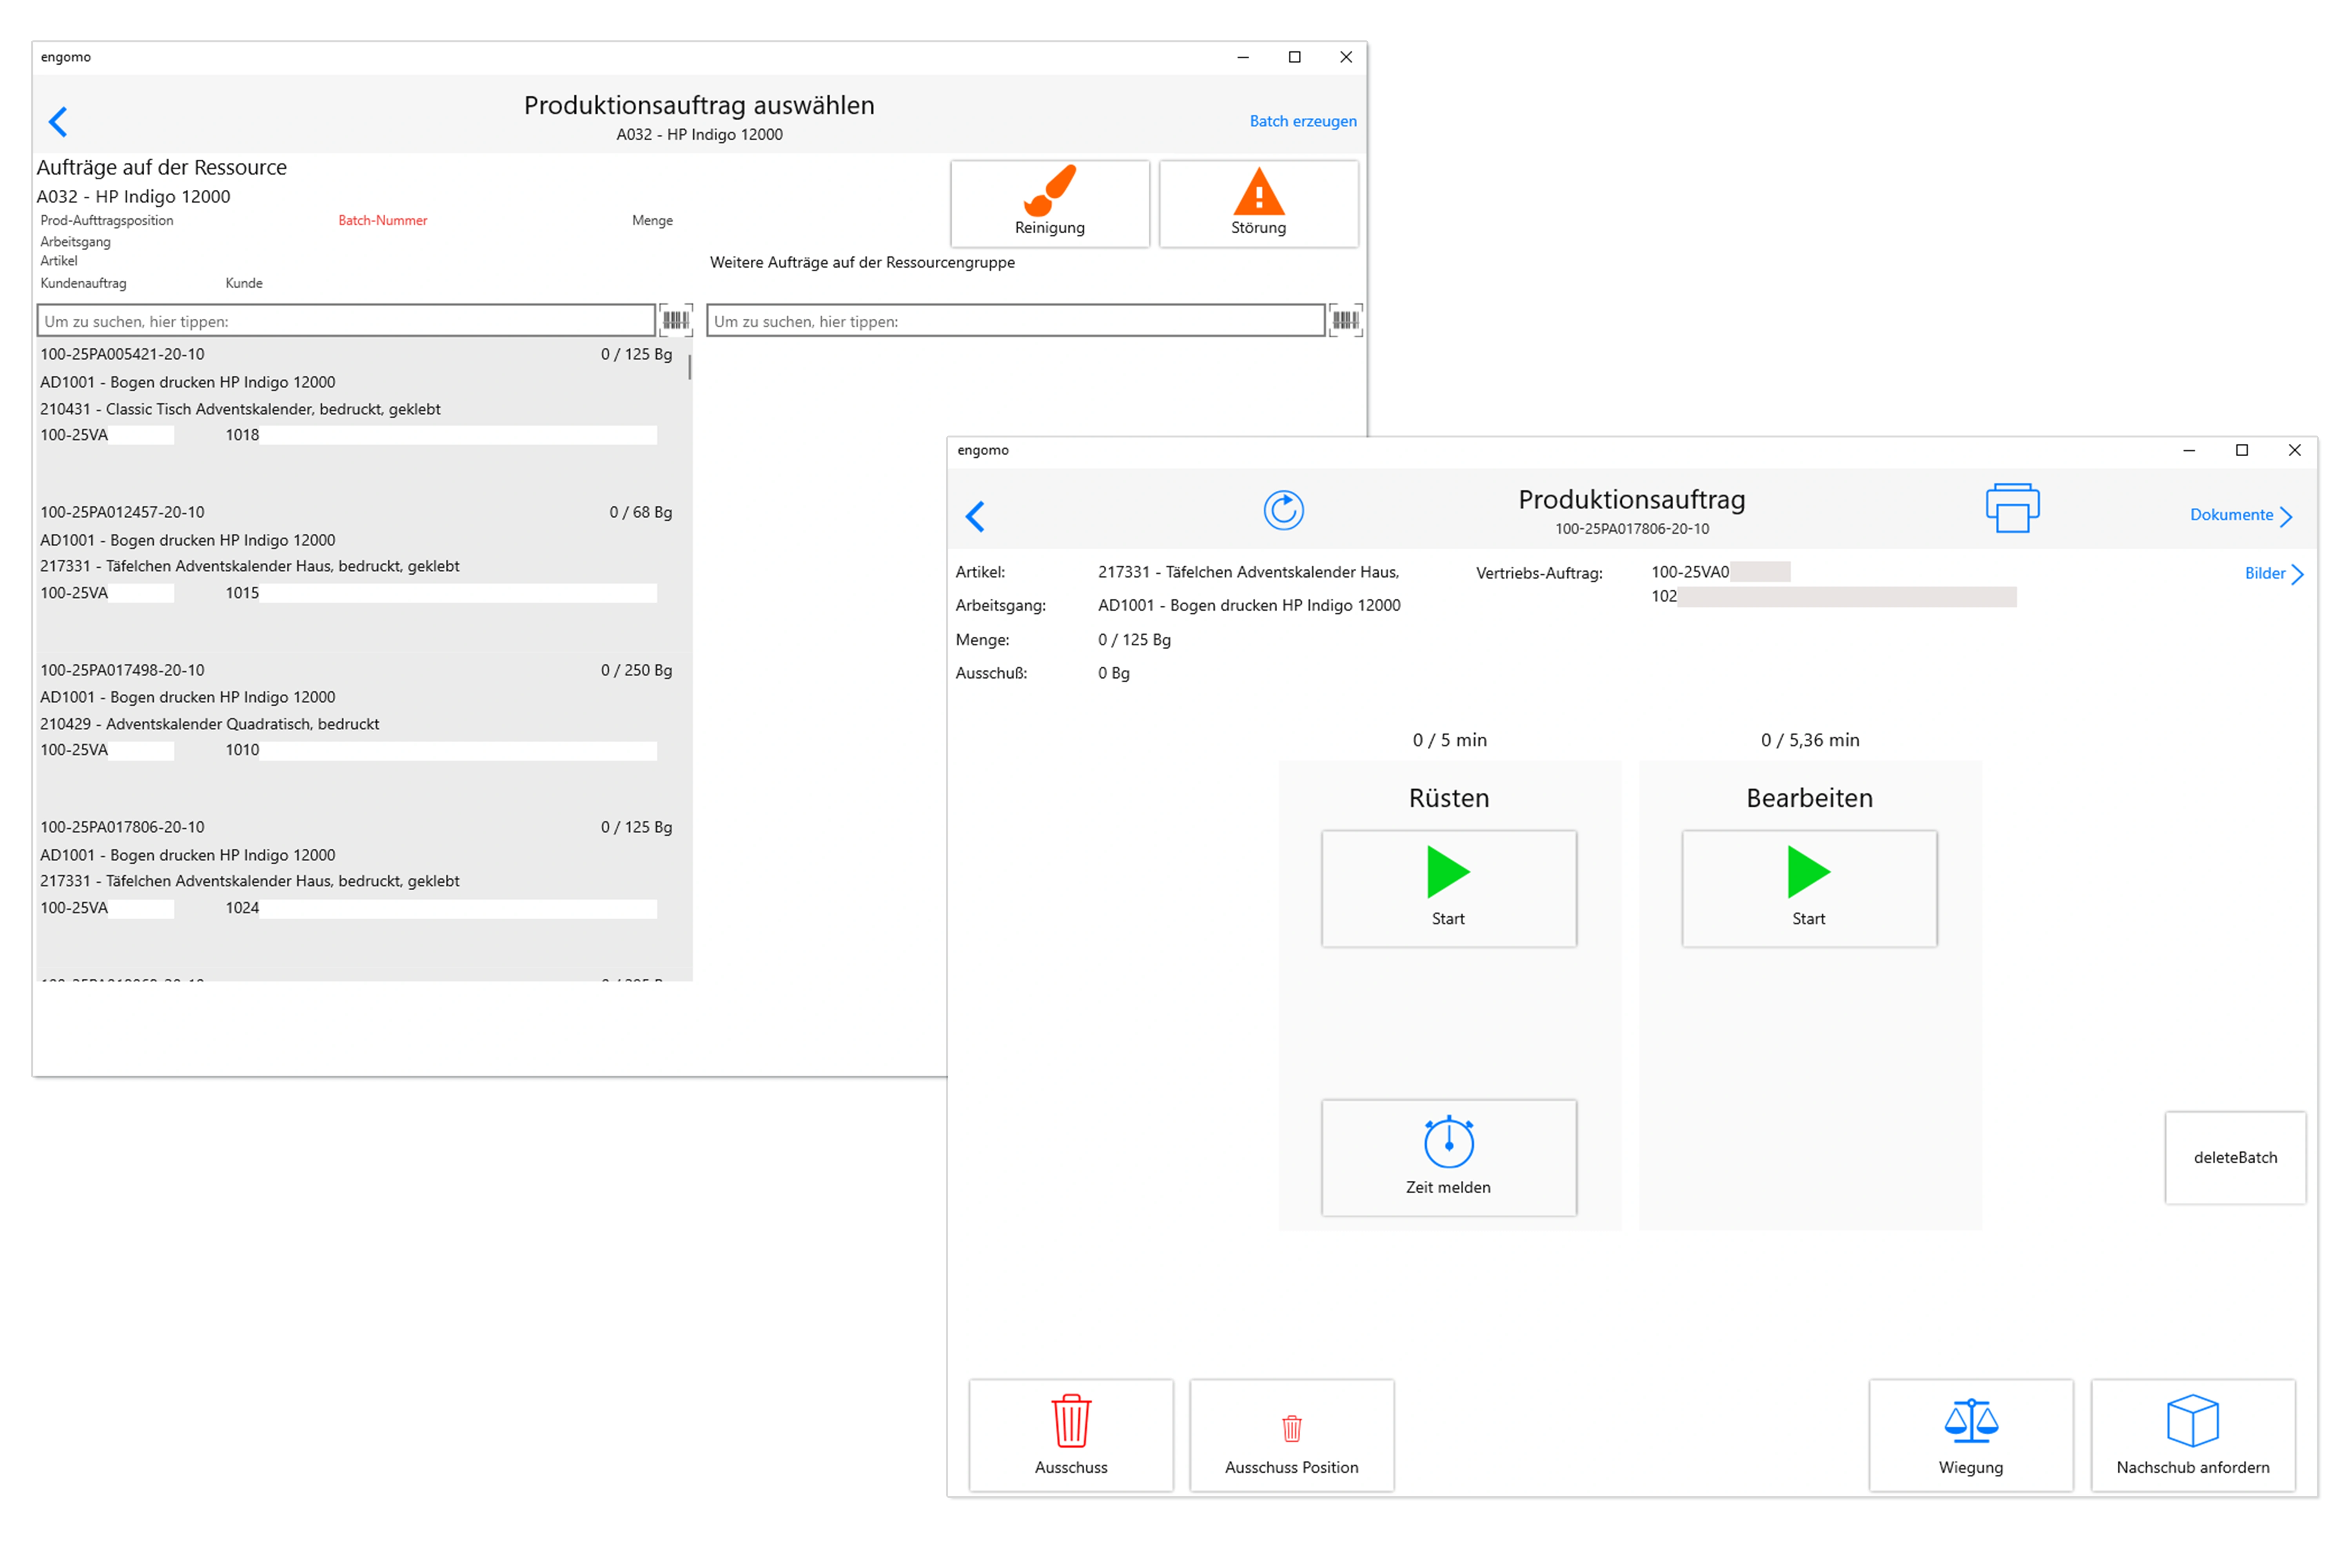Open the Dokumente link
Viewport: 2352px width, 1568px height.
(2241, 515)
